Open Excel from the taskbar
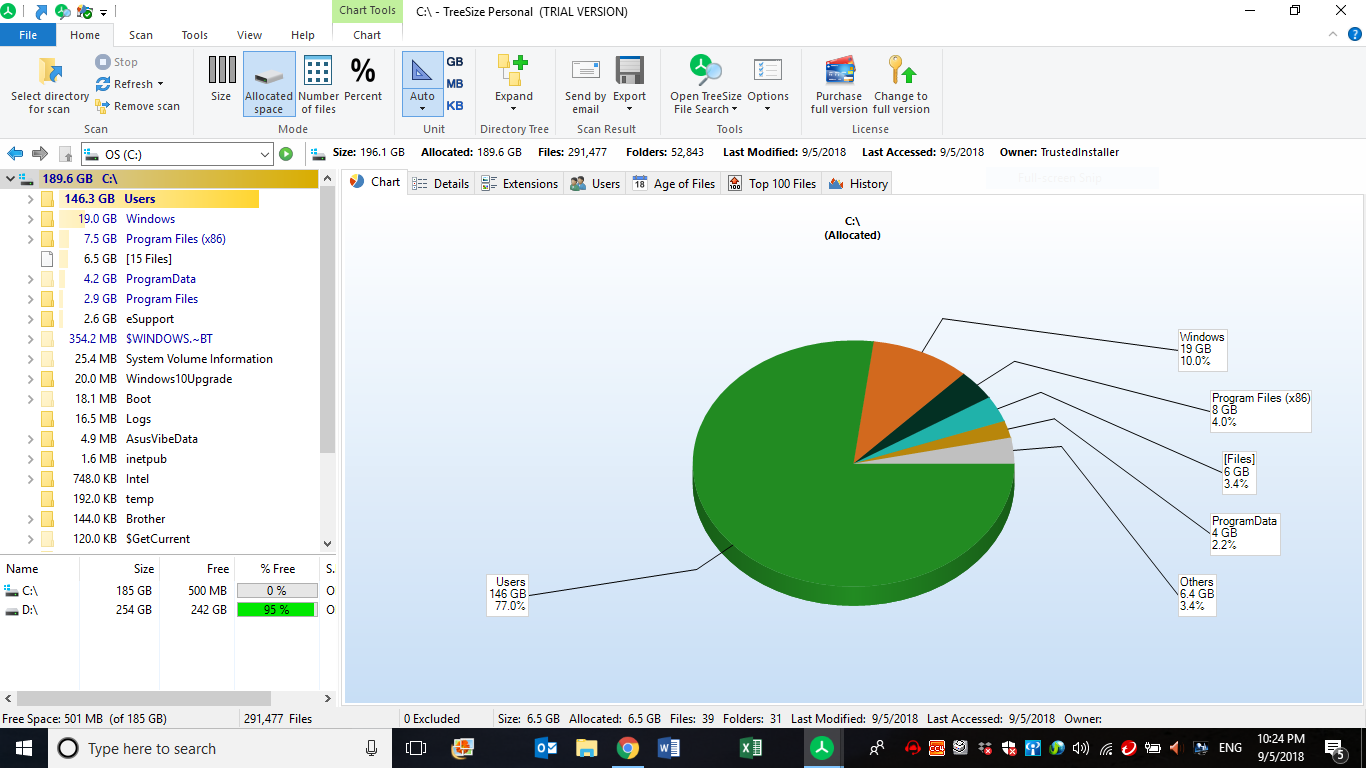Viewport: 1366px width, 768px height. [x=750, y=748]
